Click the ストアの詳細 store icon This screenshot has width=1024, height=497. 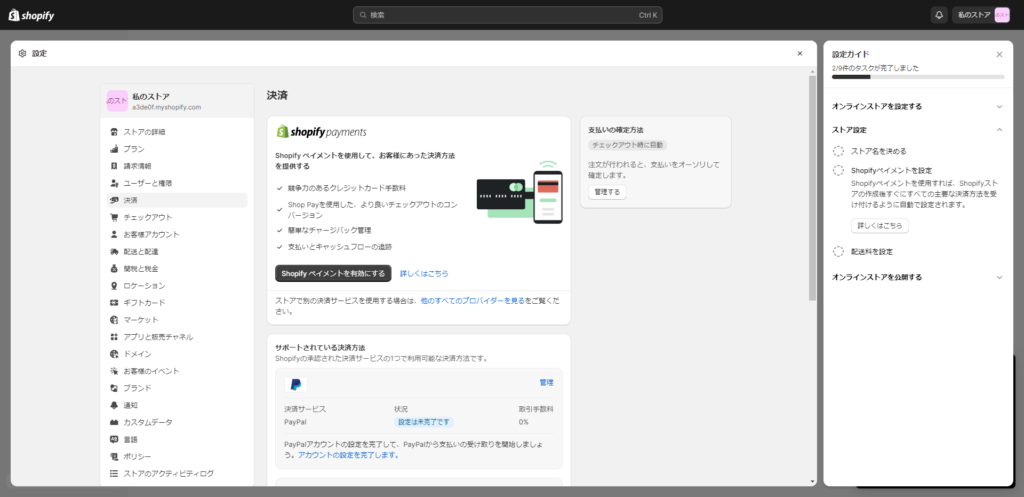pyautogui.click(x=114, y=132)
